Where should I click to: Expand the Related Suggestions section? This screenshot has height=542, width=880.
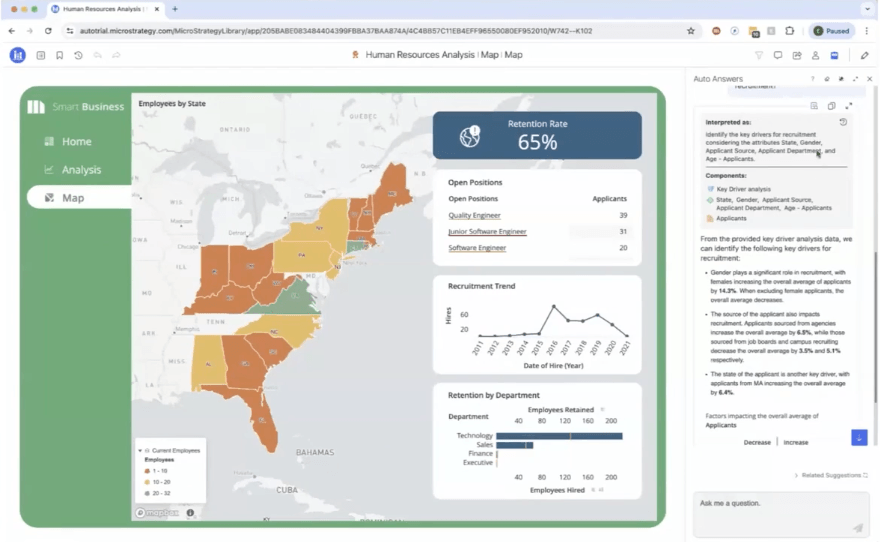coord(830,475)
